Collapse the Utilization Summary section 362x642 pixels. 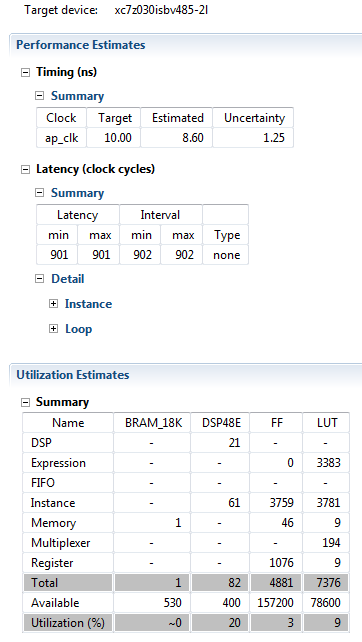pos(25,403)
